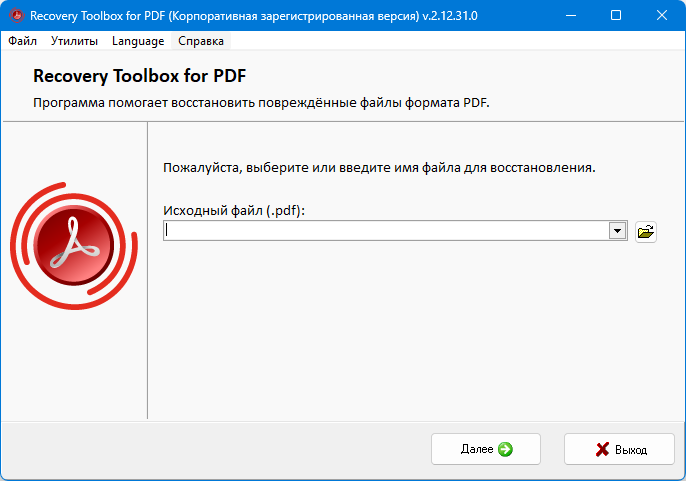Click the large PDF recovery logo

pos(74,246)
